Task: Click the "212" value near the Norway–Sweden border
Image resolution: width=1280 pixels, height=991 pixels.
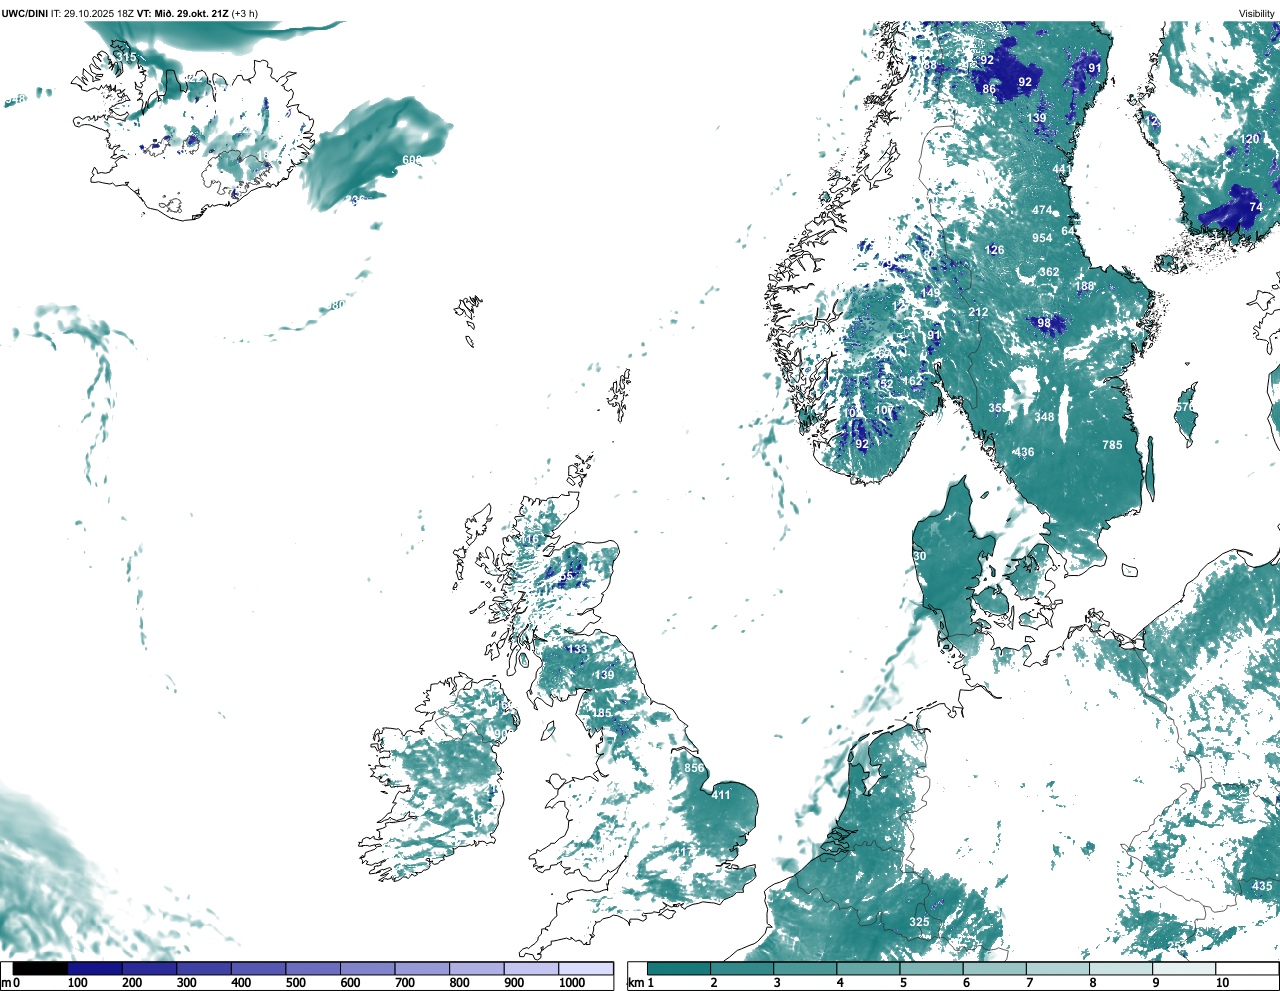Action: (978, 312)
